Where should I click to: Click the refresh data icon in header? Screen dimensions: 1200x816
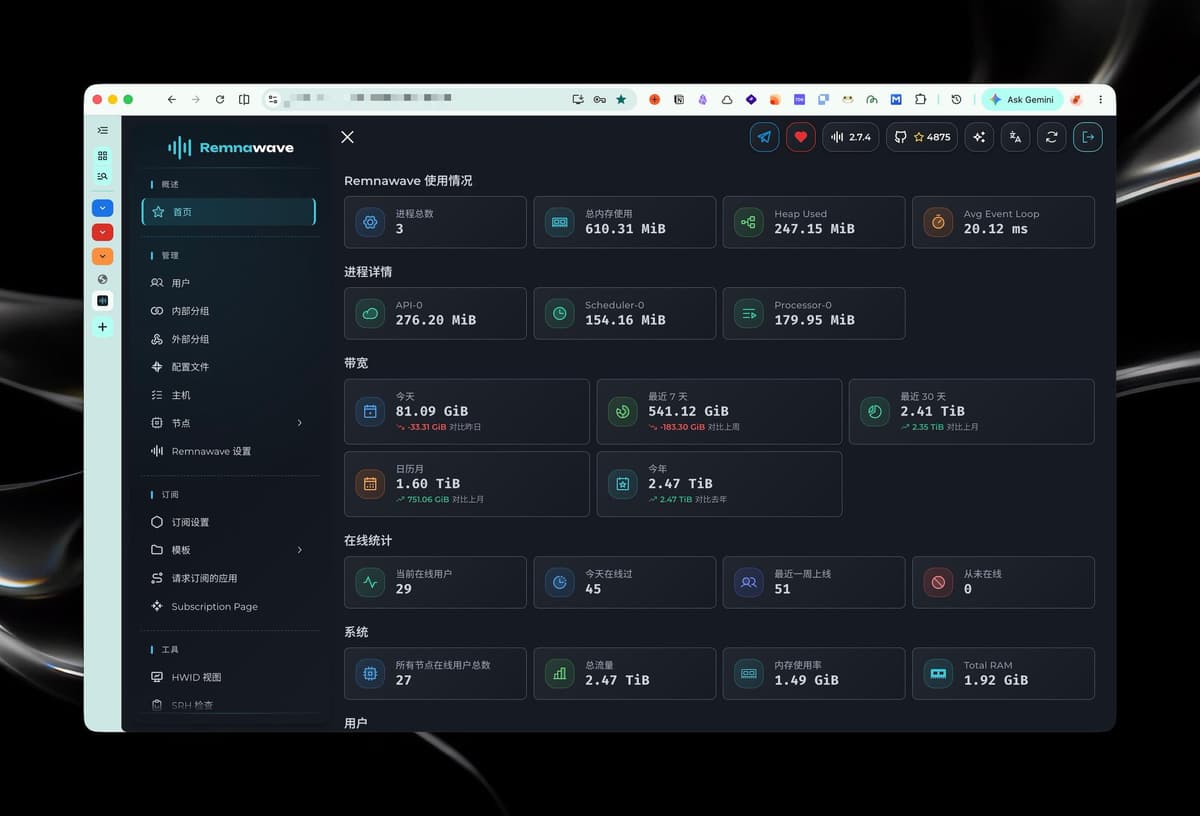point(1051,137)
